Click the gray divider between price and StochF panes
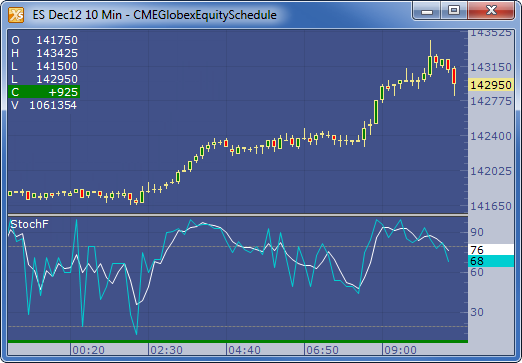 click(238, 215)
